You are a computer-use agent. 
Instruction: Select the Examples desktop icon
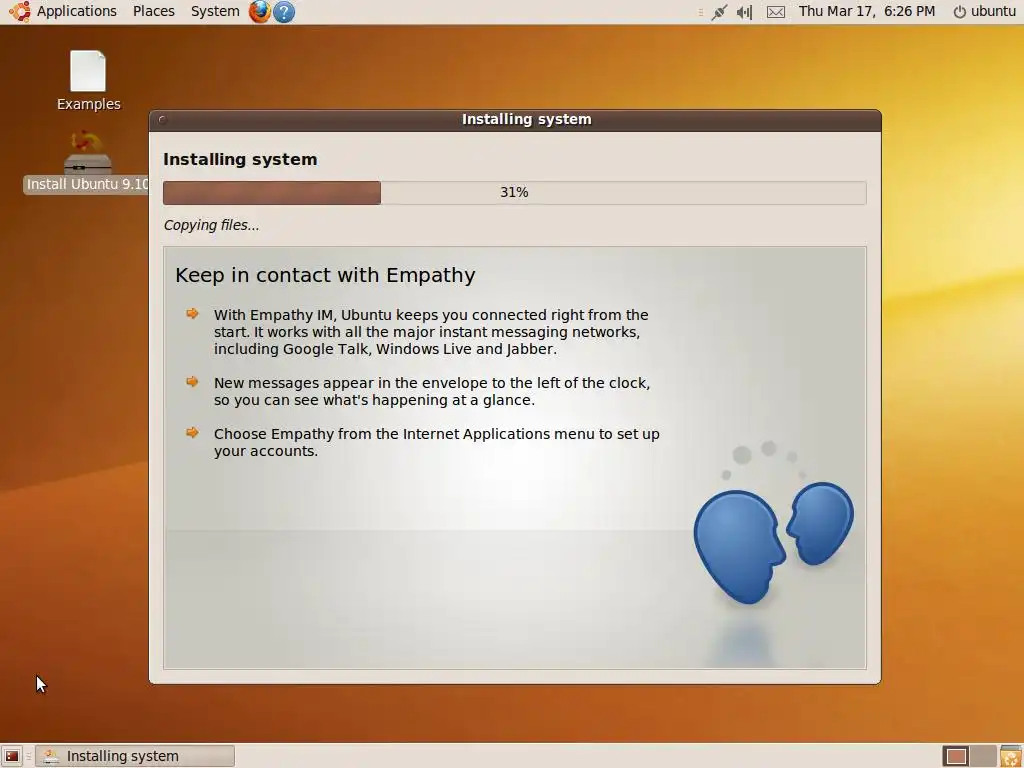click(88, 81)
